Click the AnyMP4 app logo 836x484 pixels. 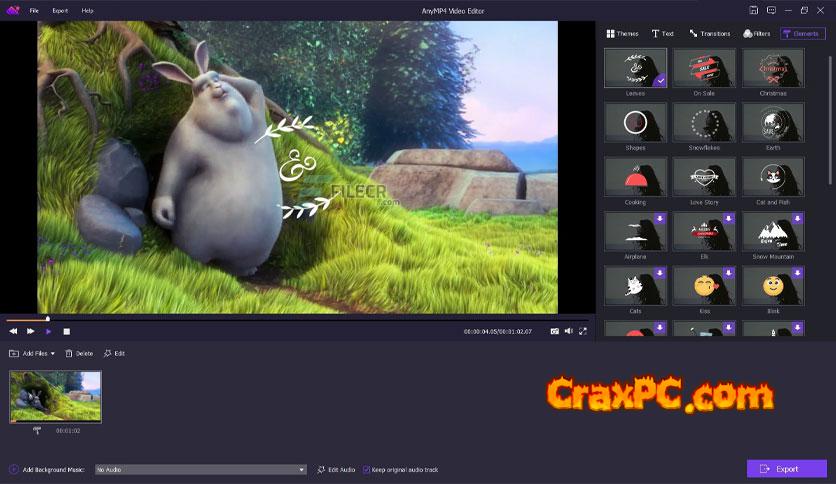point(13,10)
